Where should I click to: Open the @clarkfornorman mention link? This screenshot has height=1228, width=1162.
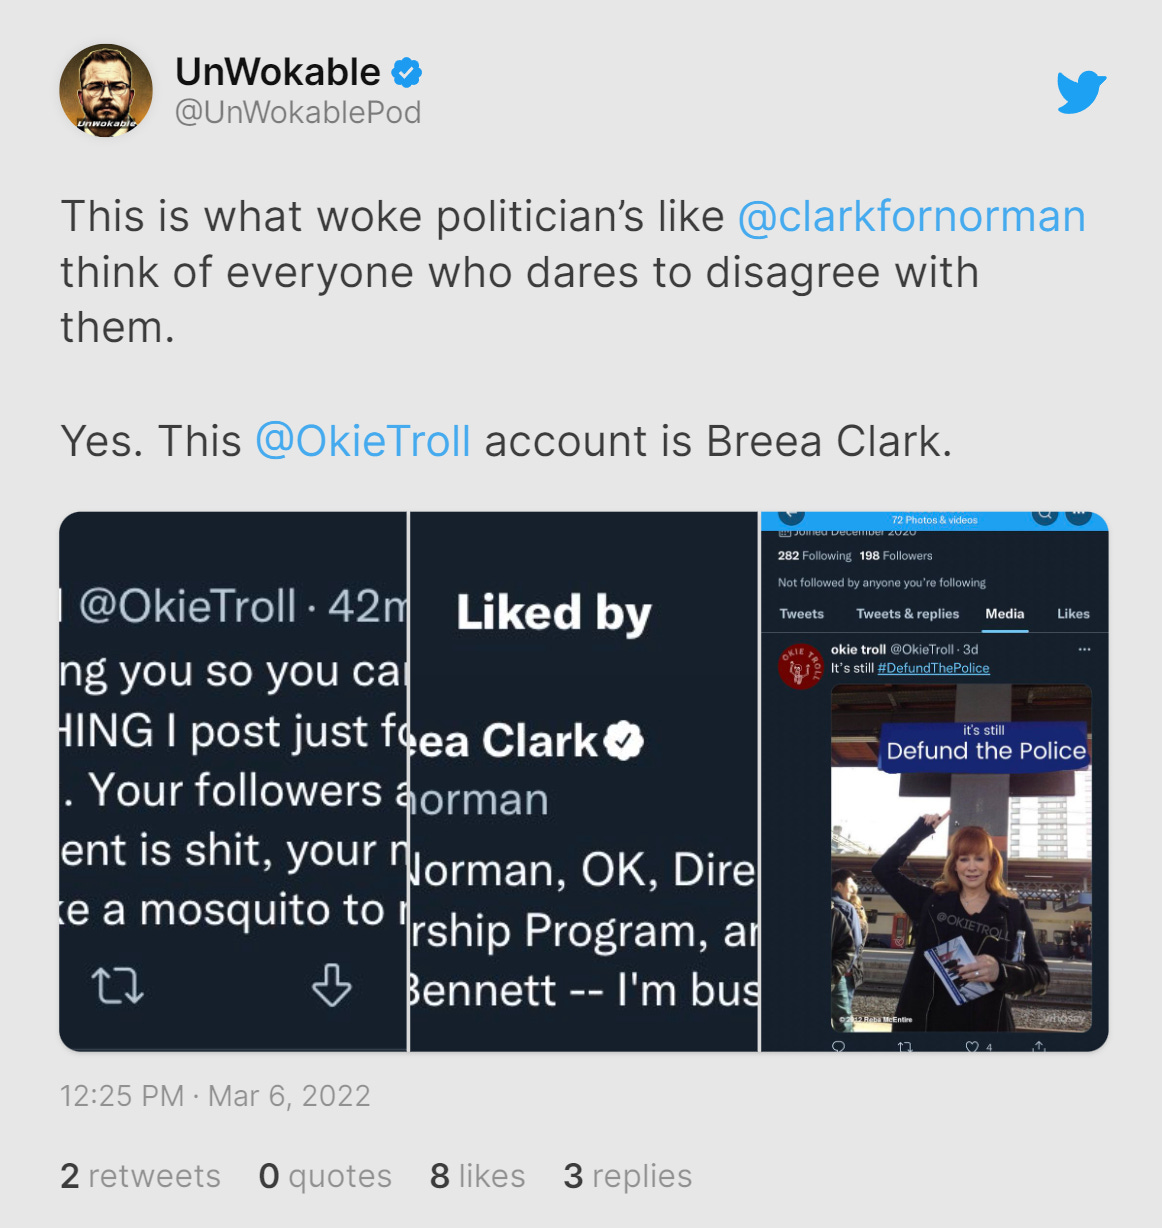coord(911,217)
